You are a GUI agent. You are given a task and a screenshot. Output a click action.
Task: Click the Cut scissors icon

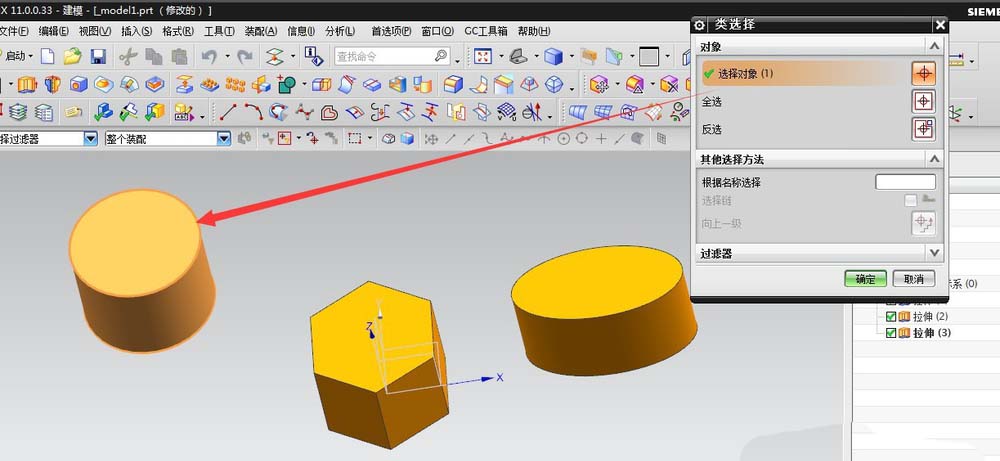pos(128,56)
